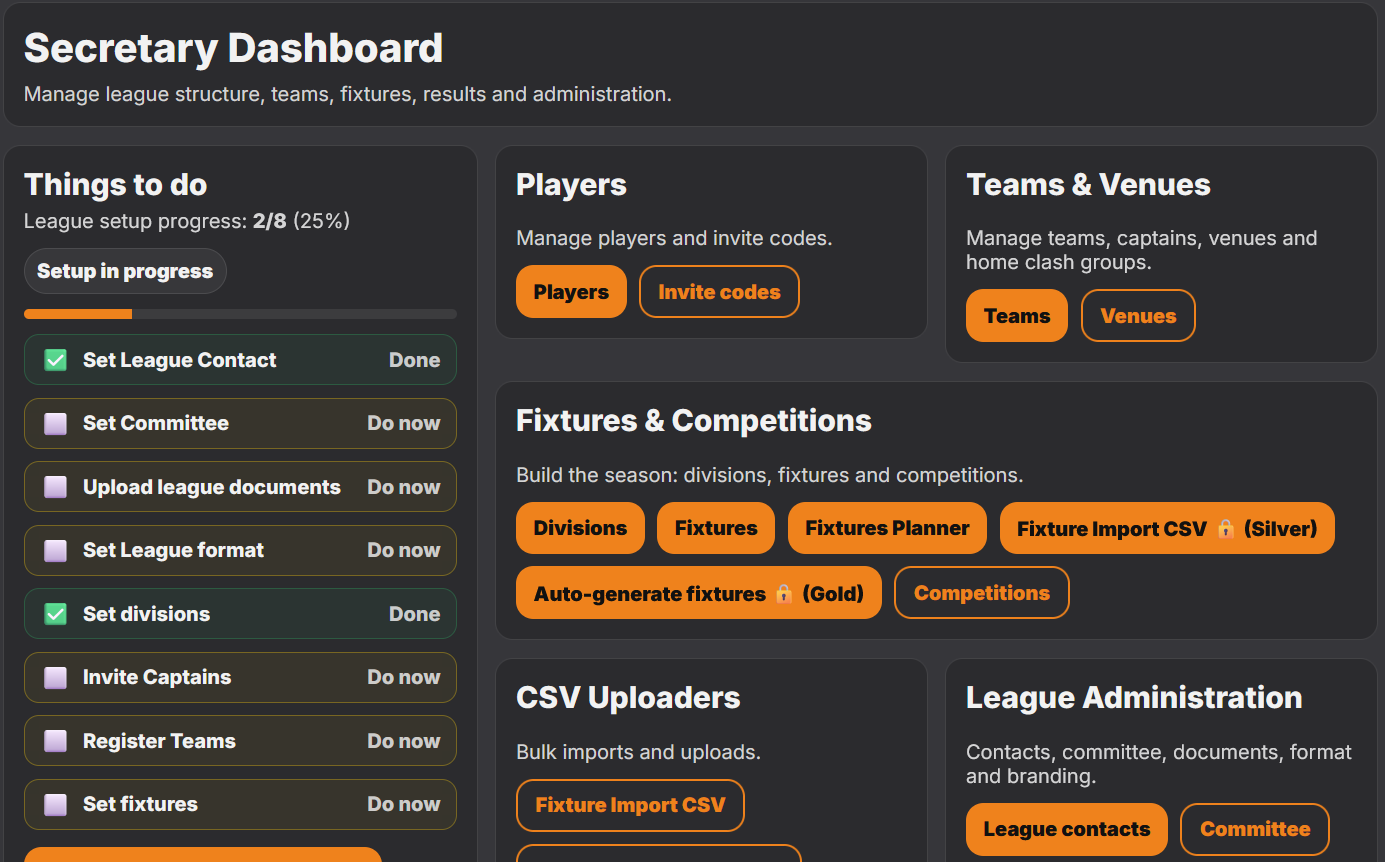Toggle the Set League Contact checkbox
Viewport: 1385px width, 862px height.
pos(56,360)
